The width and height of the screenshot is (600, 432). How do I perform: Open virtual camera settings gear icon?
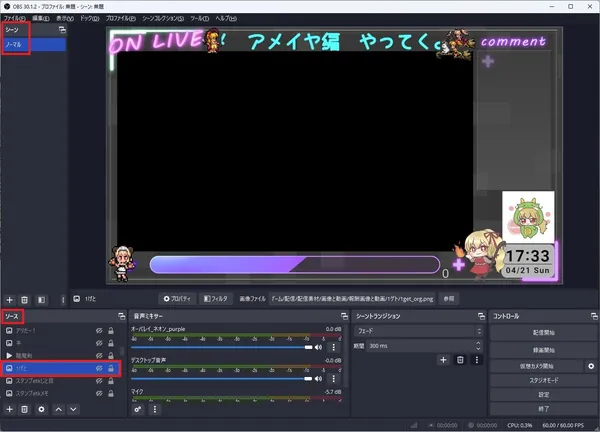[x=590, y=366]
